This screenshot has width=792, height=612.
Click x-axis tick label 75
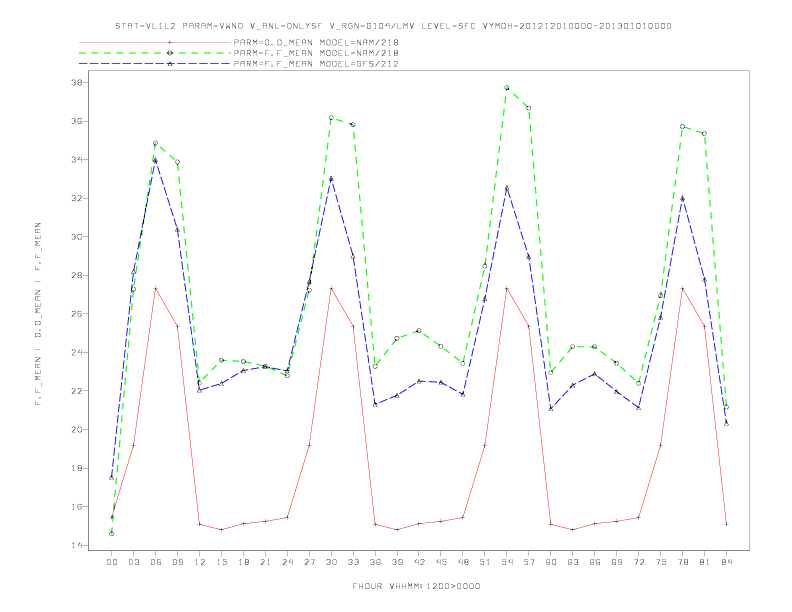click(661, 562)
